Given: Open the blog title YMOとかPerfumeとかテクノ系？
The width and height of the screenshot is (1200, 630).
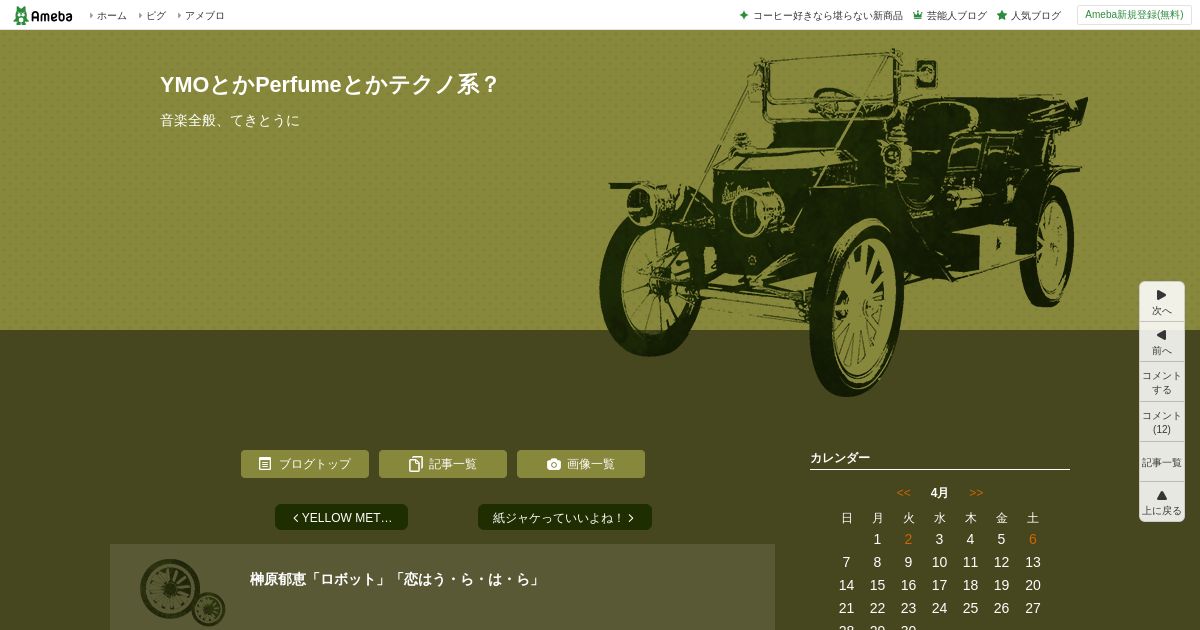Looking at the screenshot, I should (329, 84).
